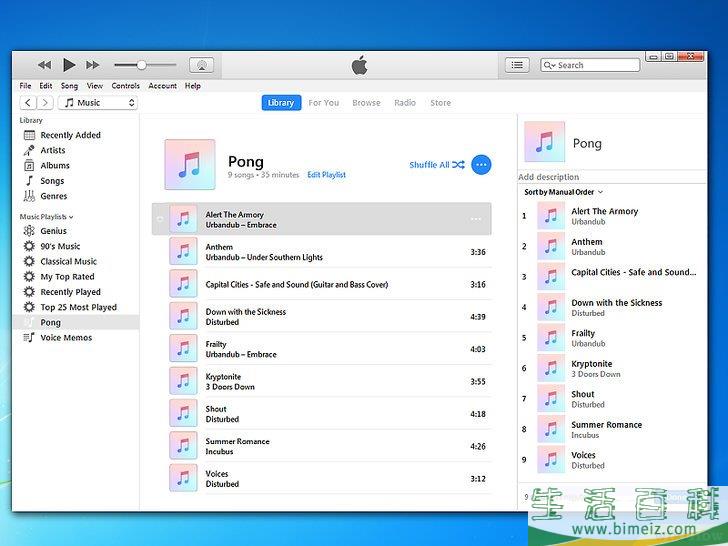Select track 9 Voices in right panel

(x=612, y=460)
